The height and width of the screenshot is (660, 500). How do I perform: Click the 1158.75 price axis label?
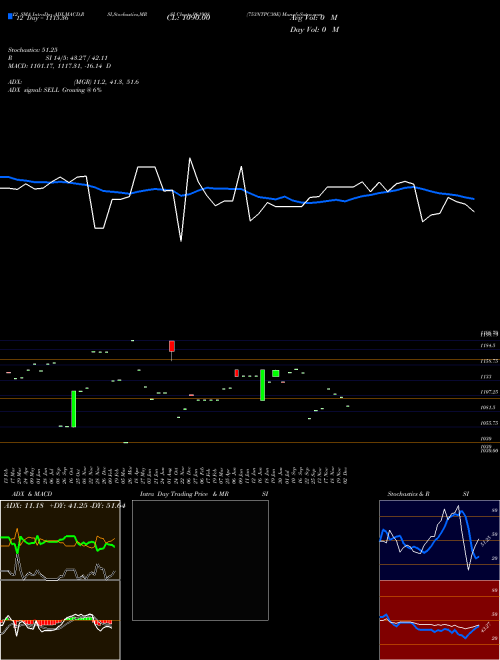point(489,361)
